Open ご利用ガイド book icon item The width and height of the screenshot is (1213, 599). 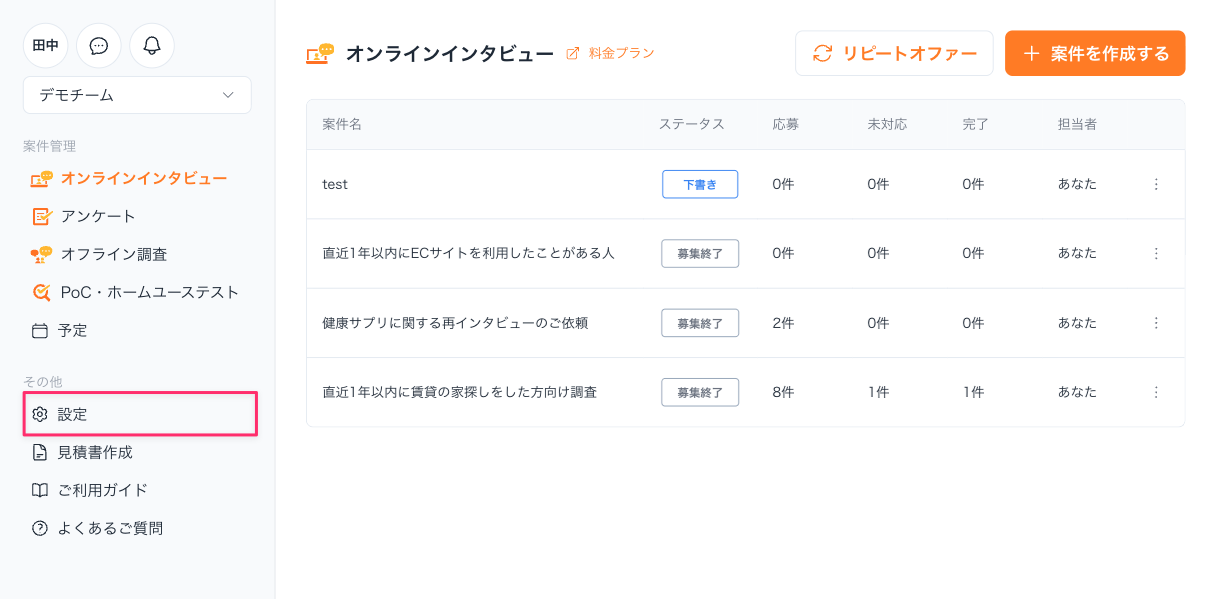tap(102, 490)
